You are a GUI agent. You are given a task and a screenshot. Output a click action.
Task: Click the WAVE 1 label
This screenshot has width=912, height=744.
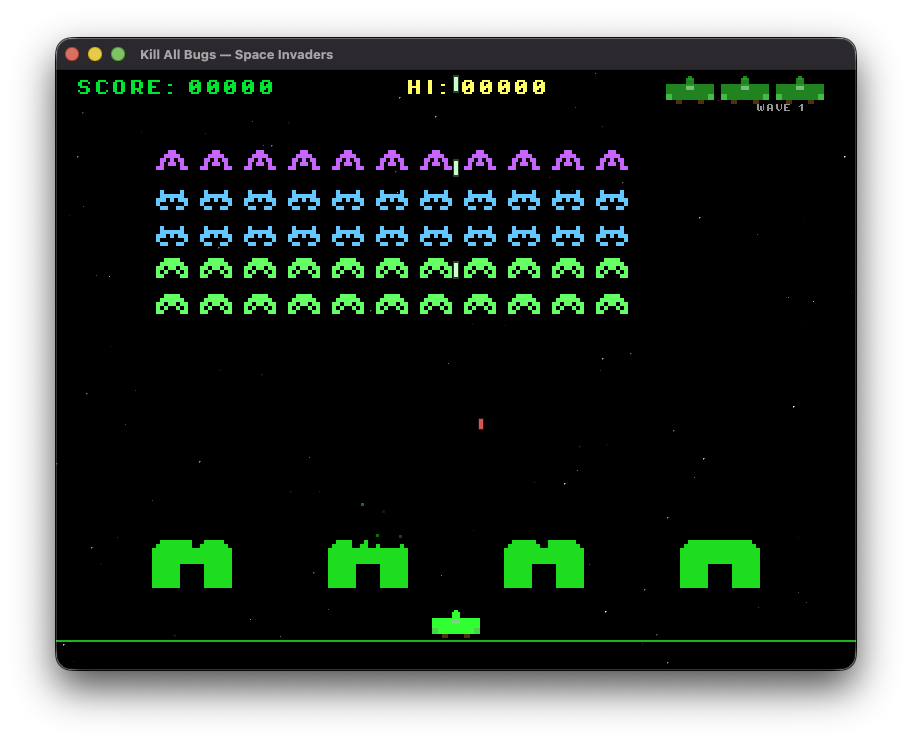tap(780, 108)
